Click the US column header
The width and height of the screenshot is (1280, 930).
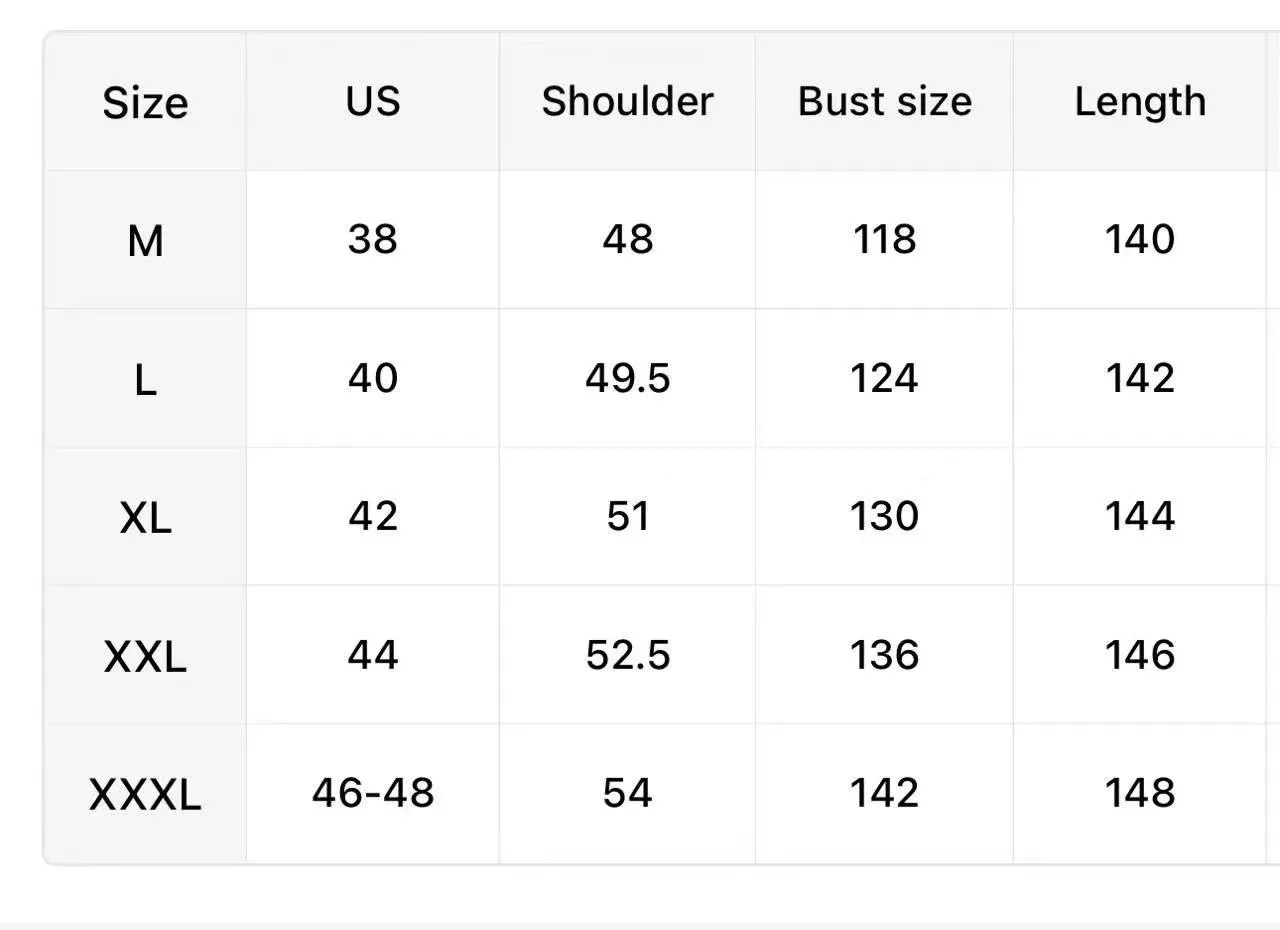click(x=373, y=101)
